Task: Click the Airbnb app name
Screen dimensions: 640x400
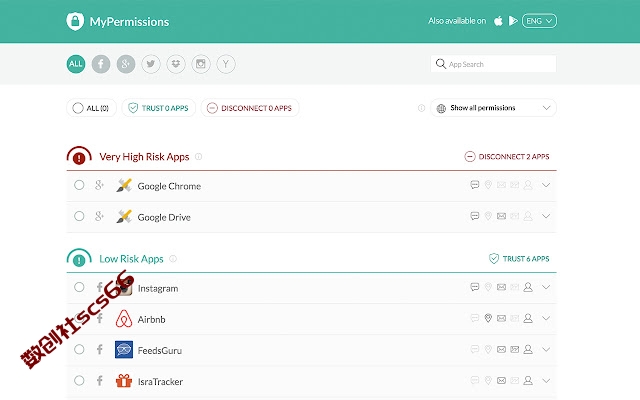Action: 151,319
